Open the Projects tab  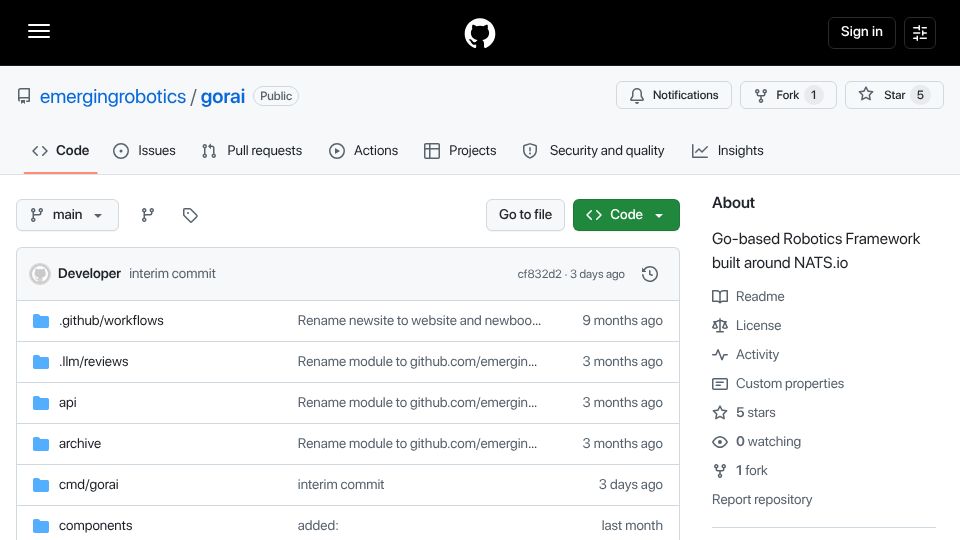point(460,151)
